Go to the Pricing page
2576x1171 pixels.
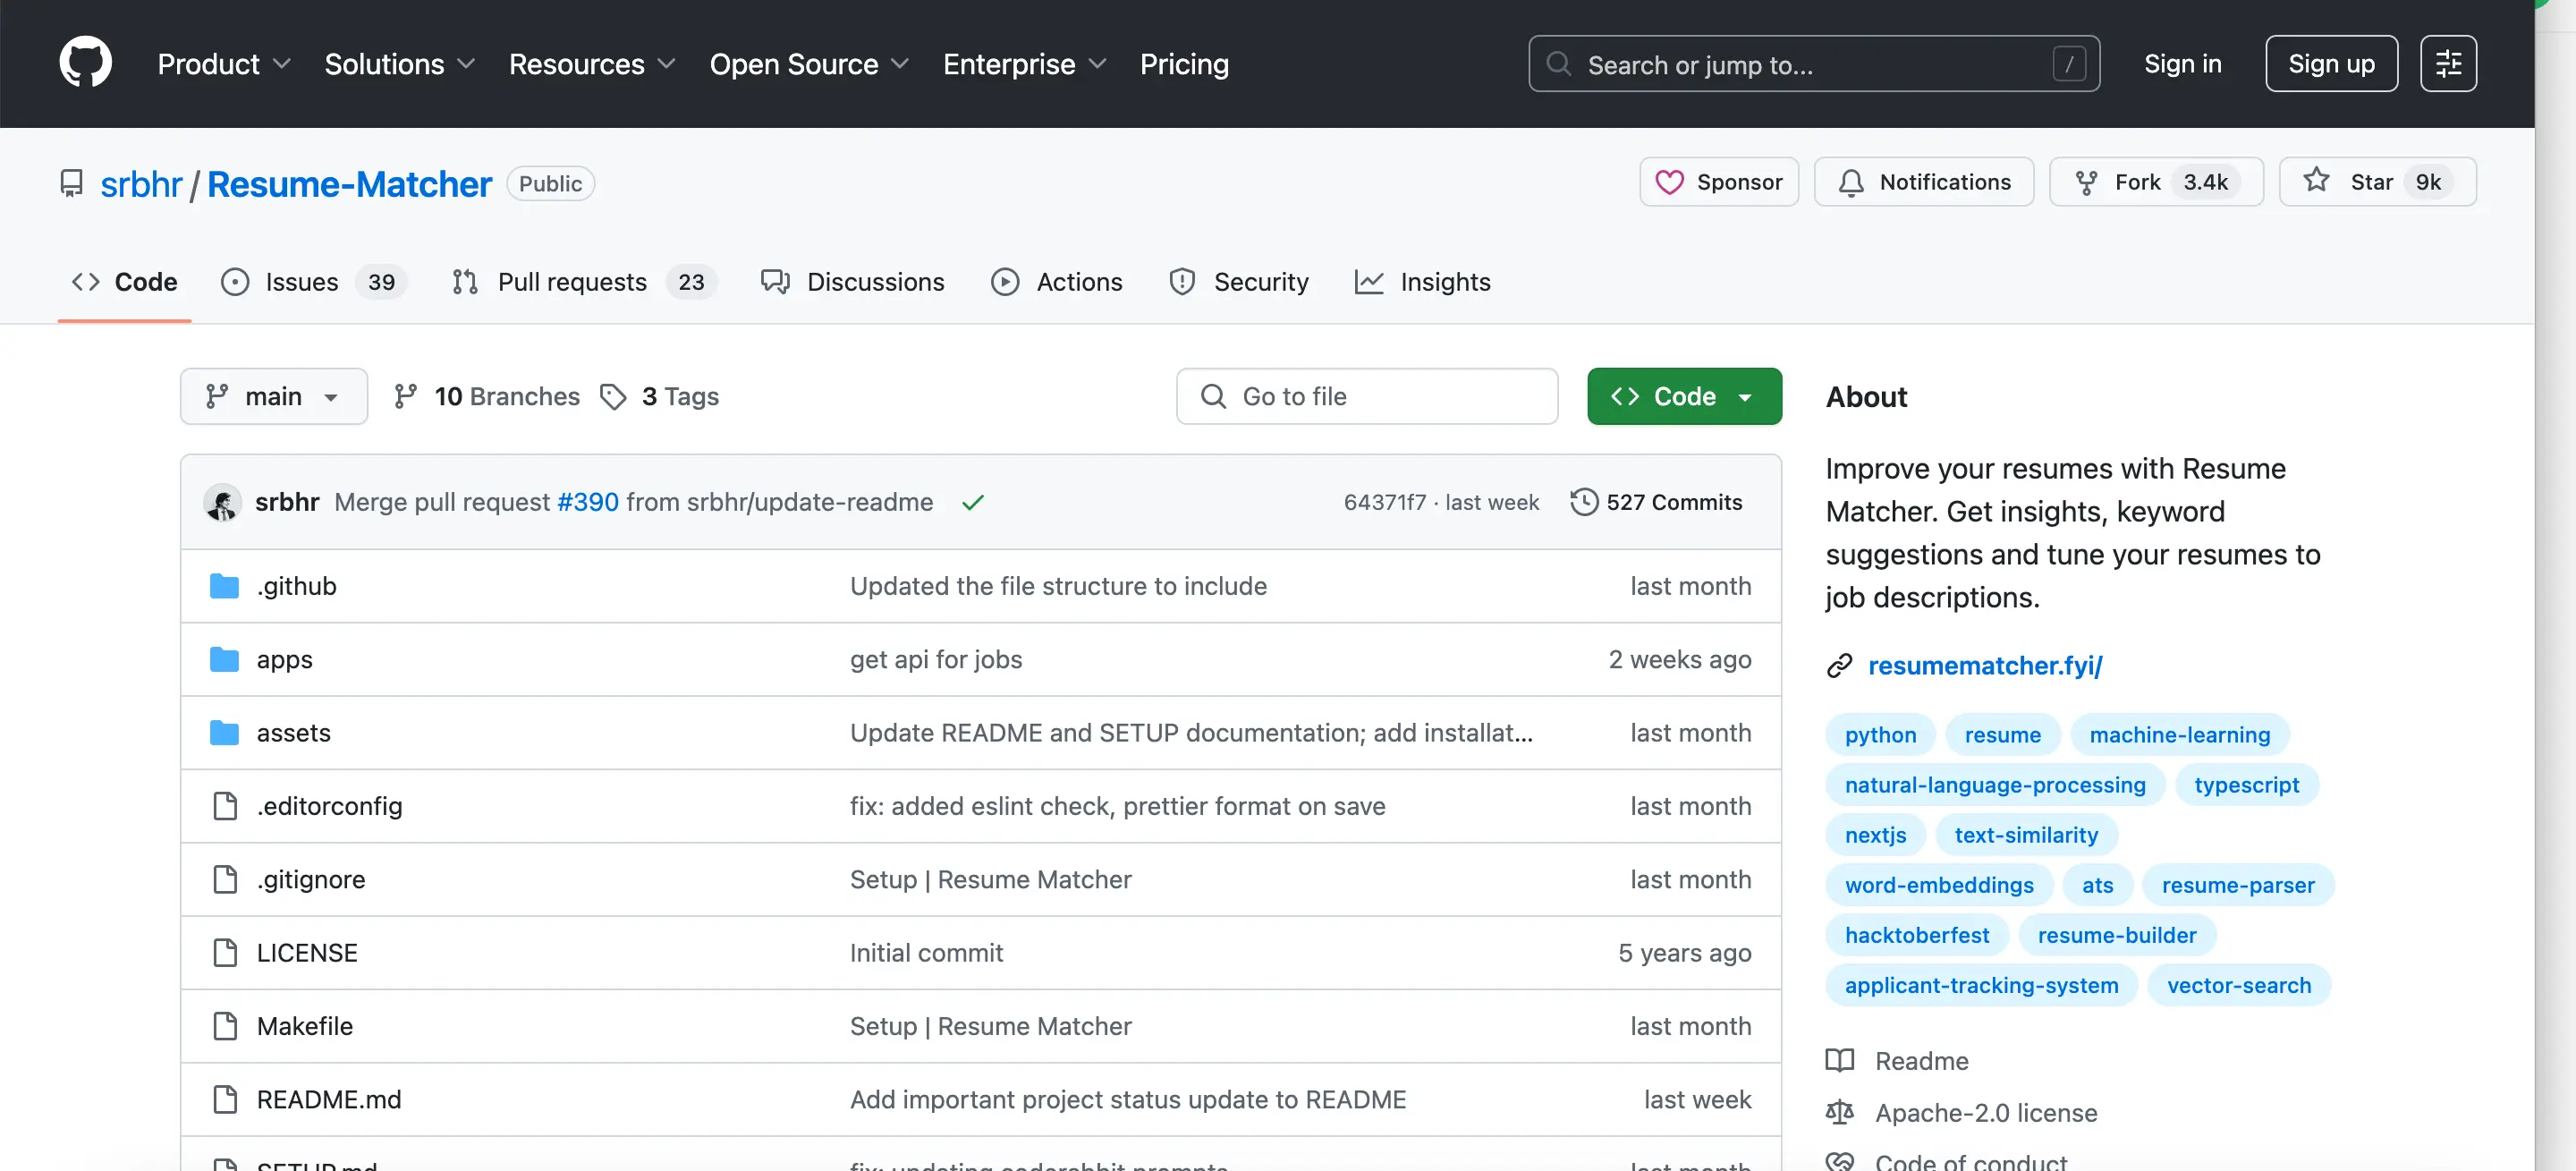(x=1184, y=64)
